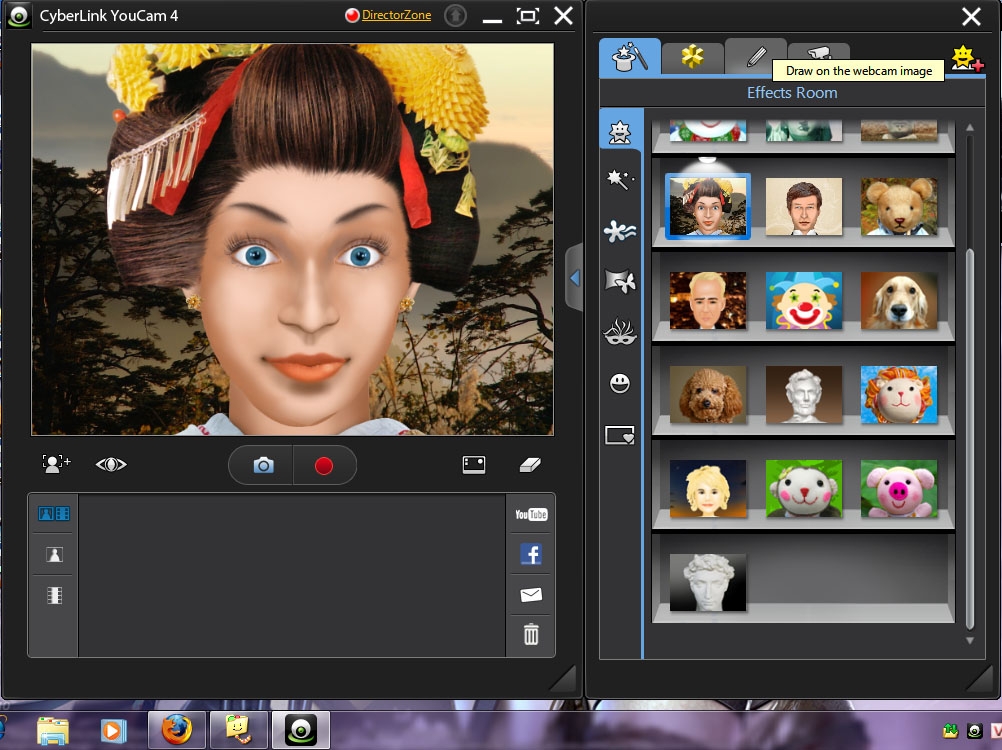The height and width of the screenshot is (750, 1002).
Task: Launch Firefox from the taskbar
Action: 176,730
